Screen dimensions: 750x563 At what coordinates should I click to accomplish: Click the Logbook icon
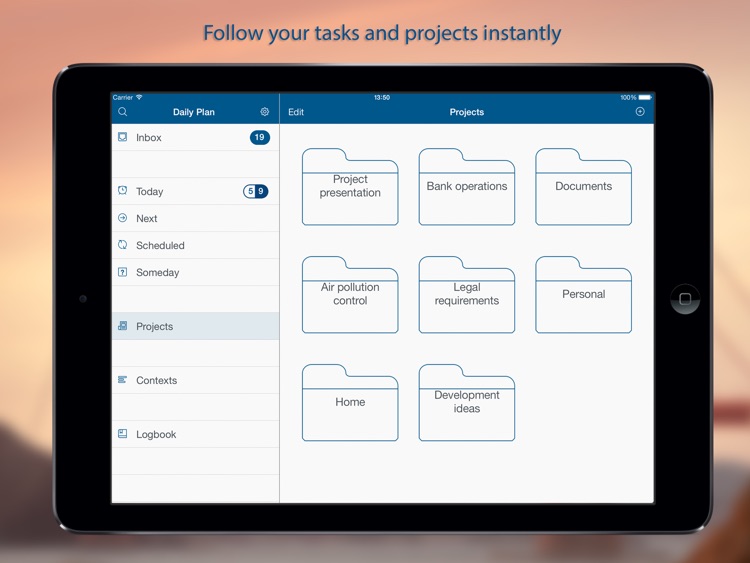point(122,434)
